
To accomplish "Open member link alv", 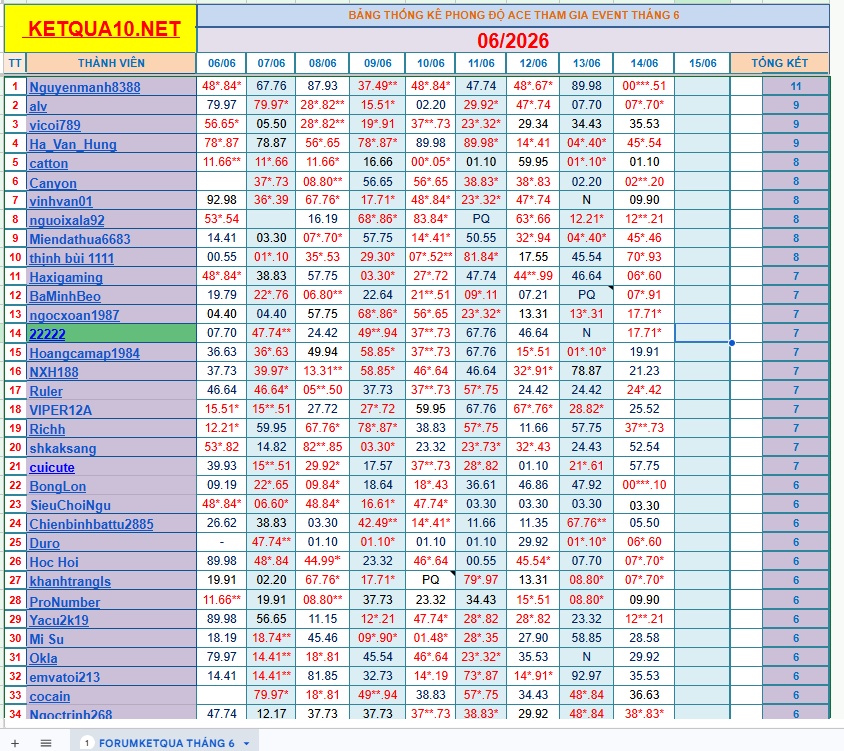I will point(38,106).
